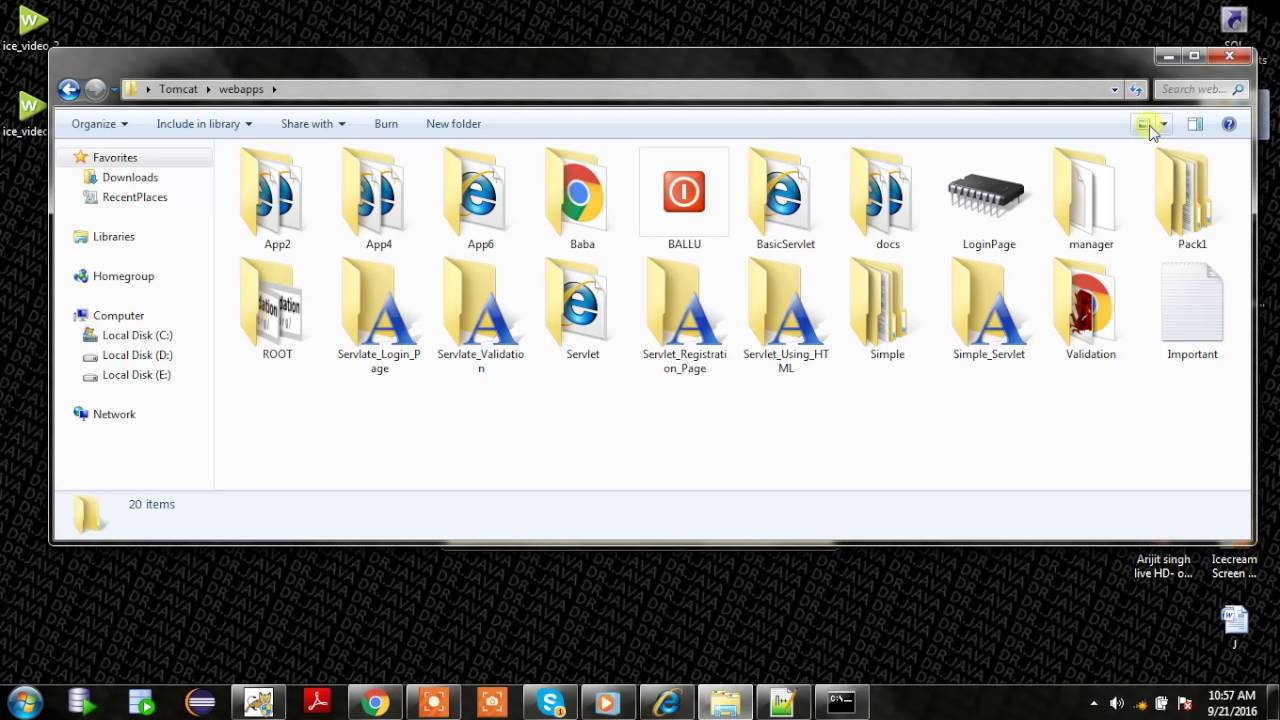1280x720 pixels.
Task: Select the Important file
Action: point(1192,310)
